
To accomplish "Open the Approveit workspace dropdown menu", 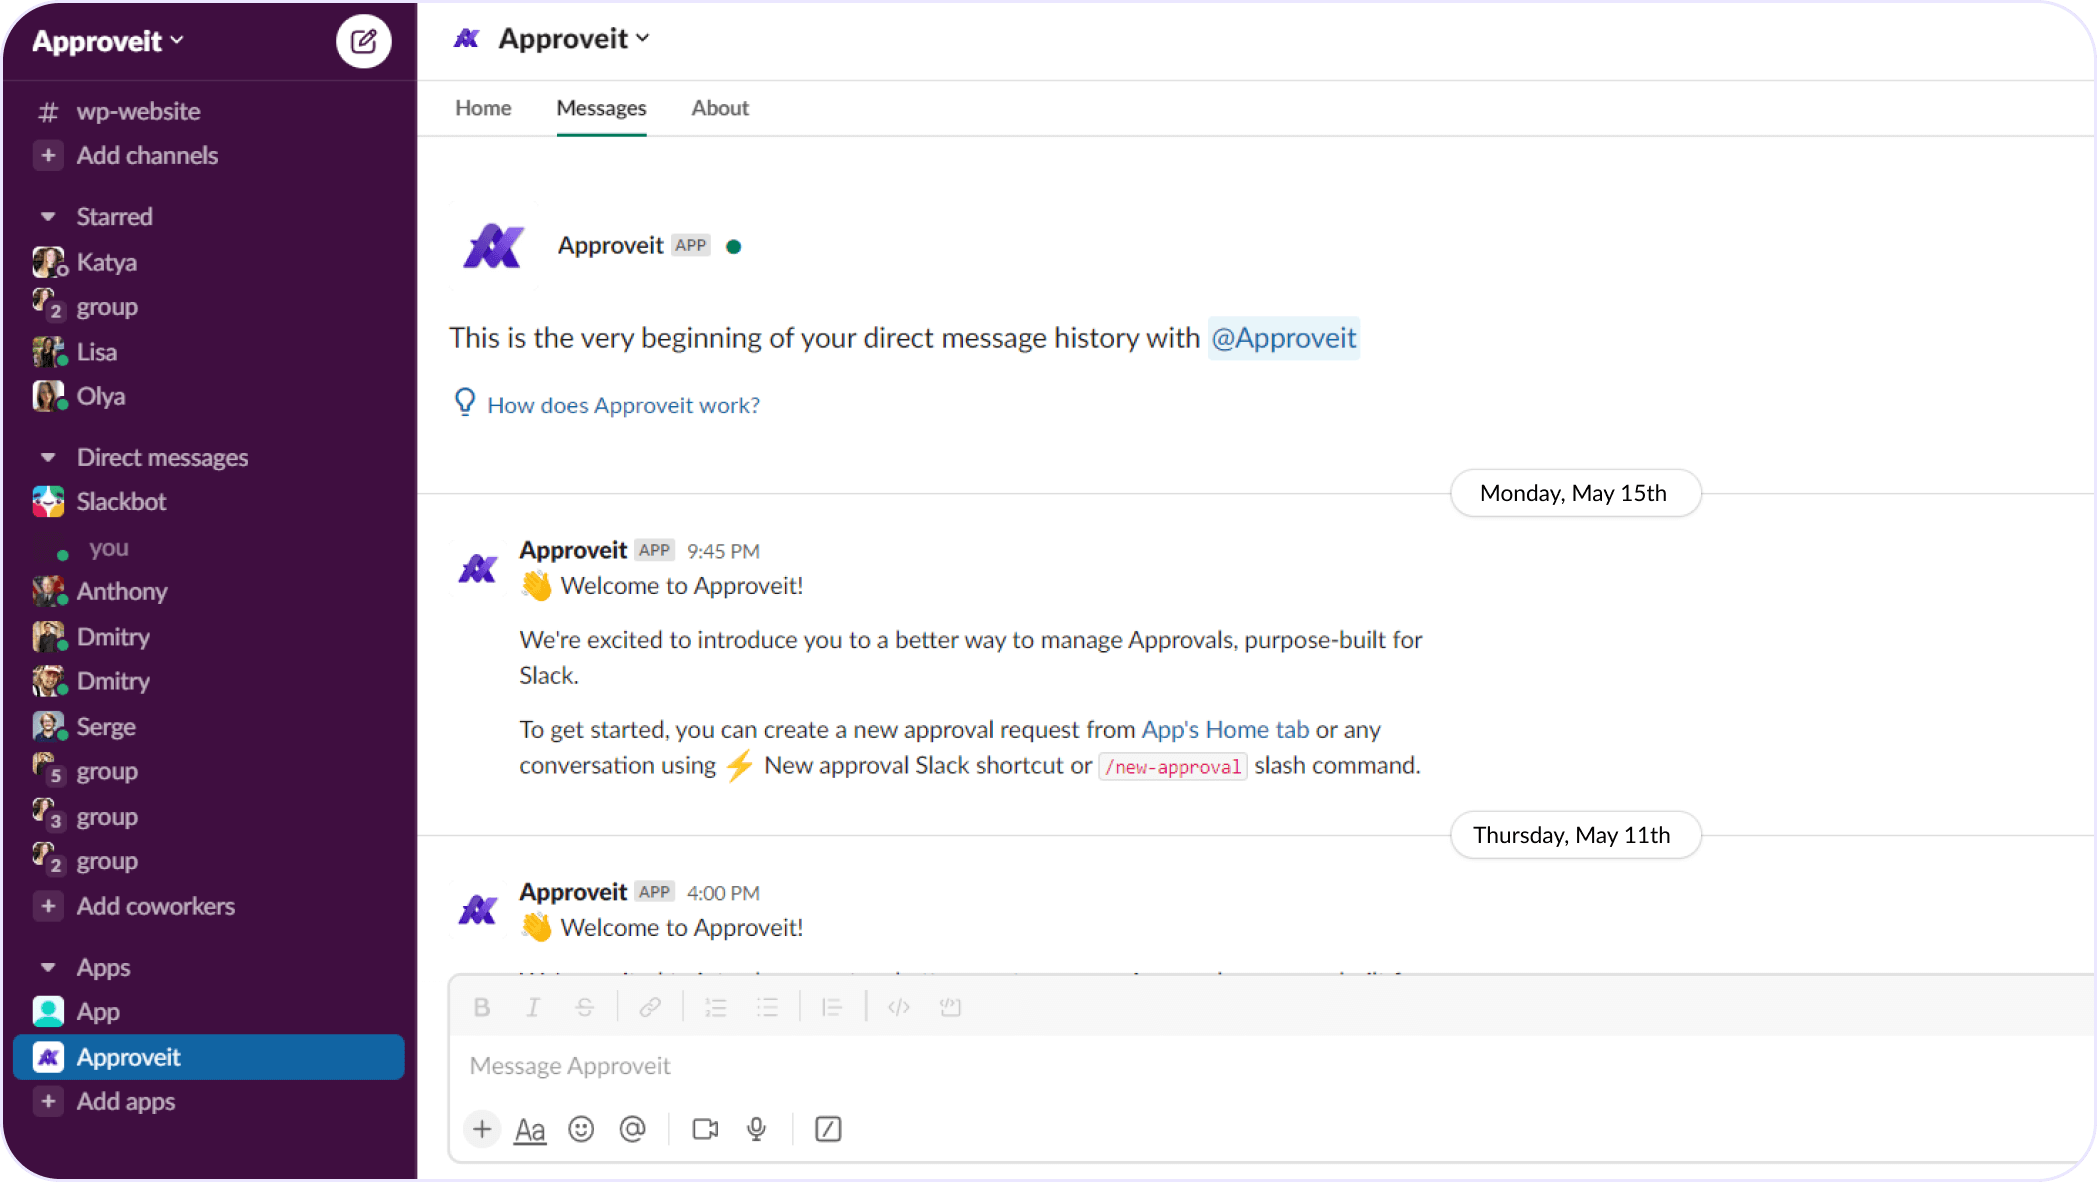I will tap(108, 41).
